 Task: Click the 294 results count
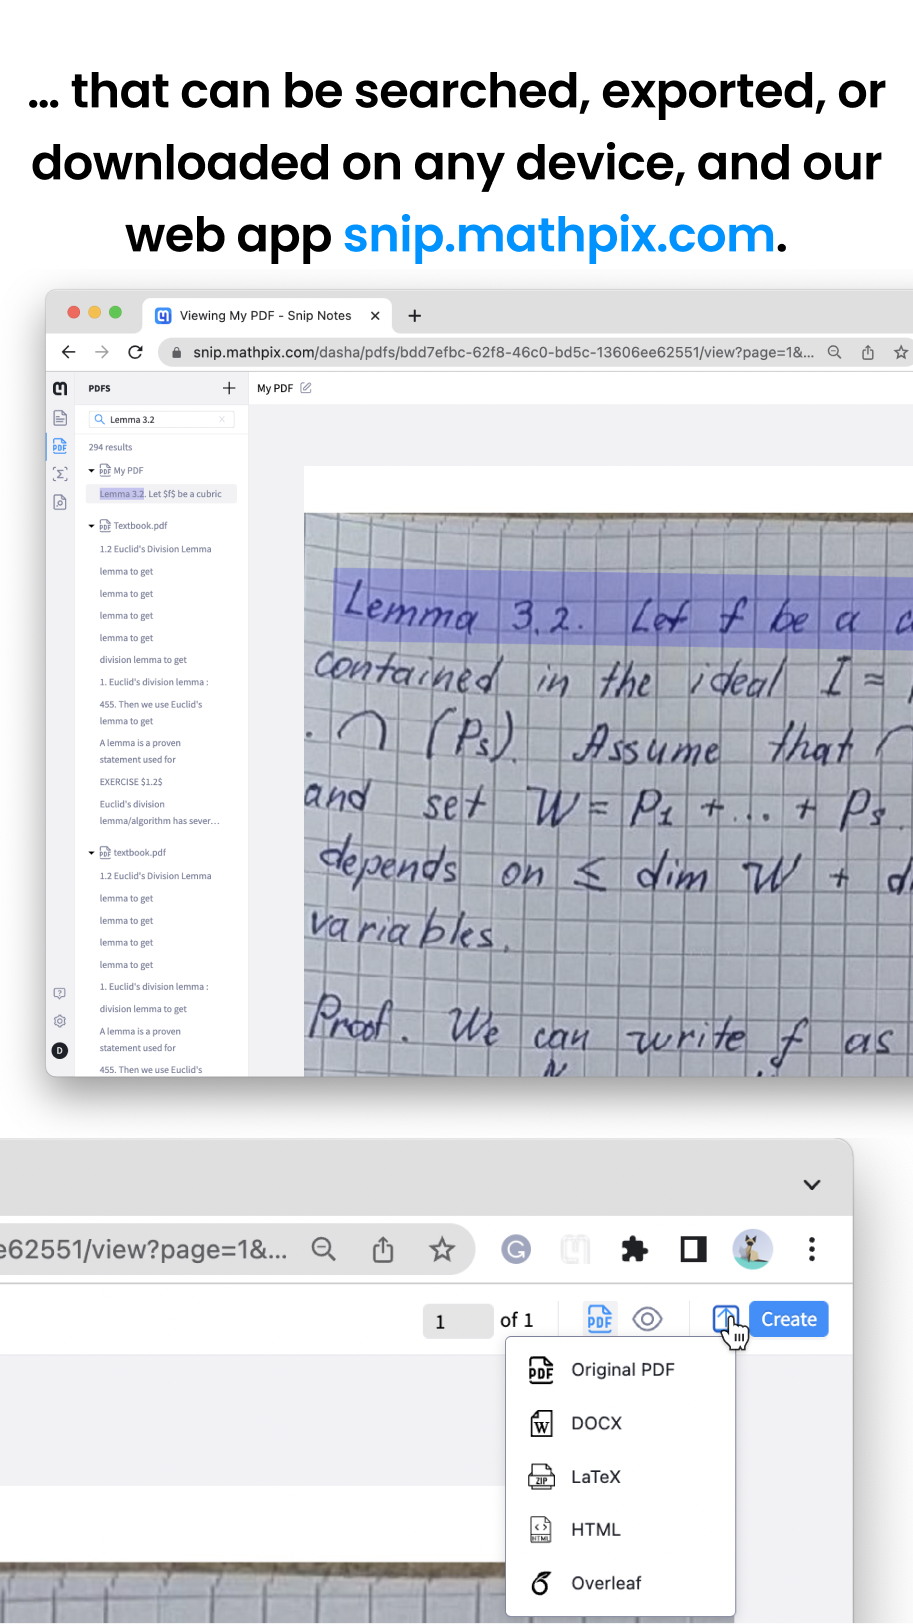coord(110,447)
